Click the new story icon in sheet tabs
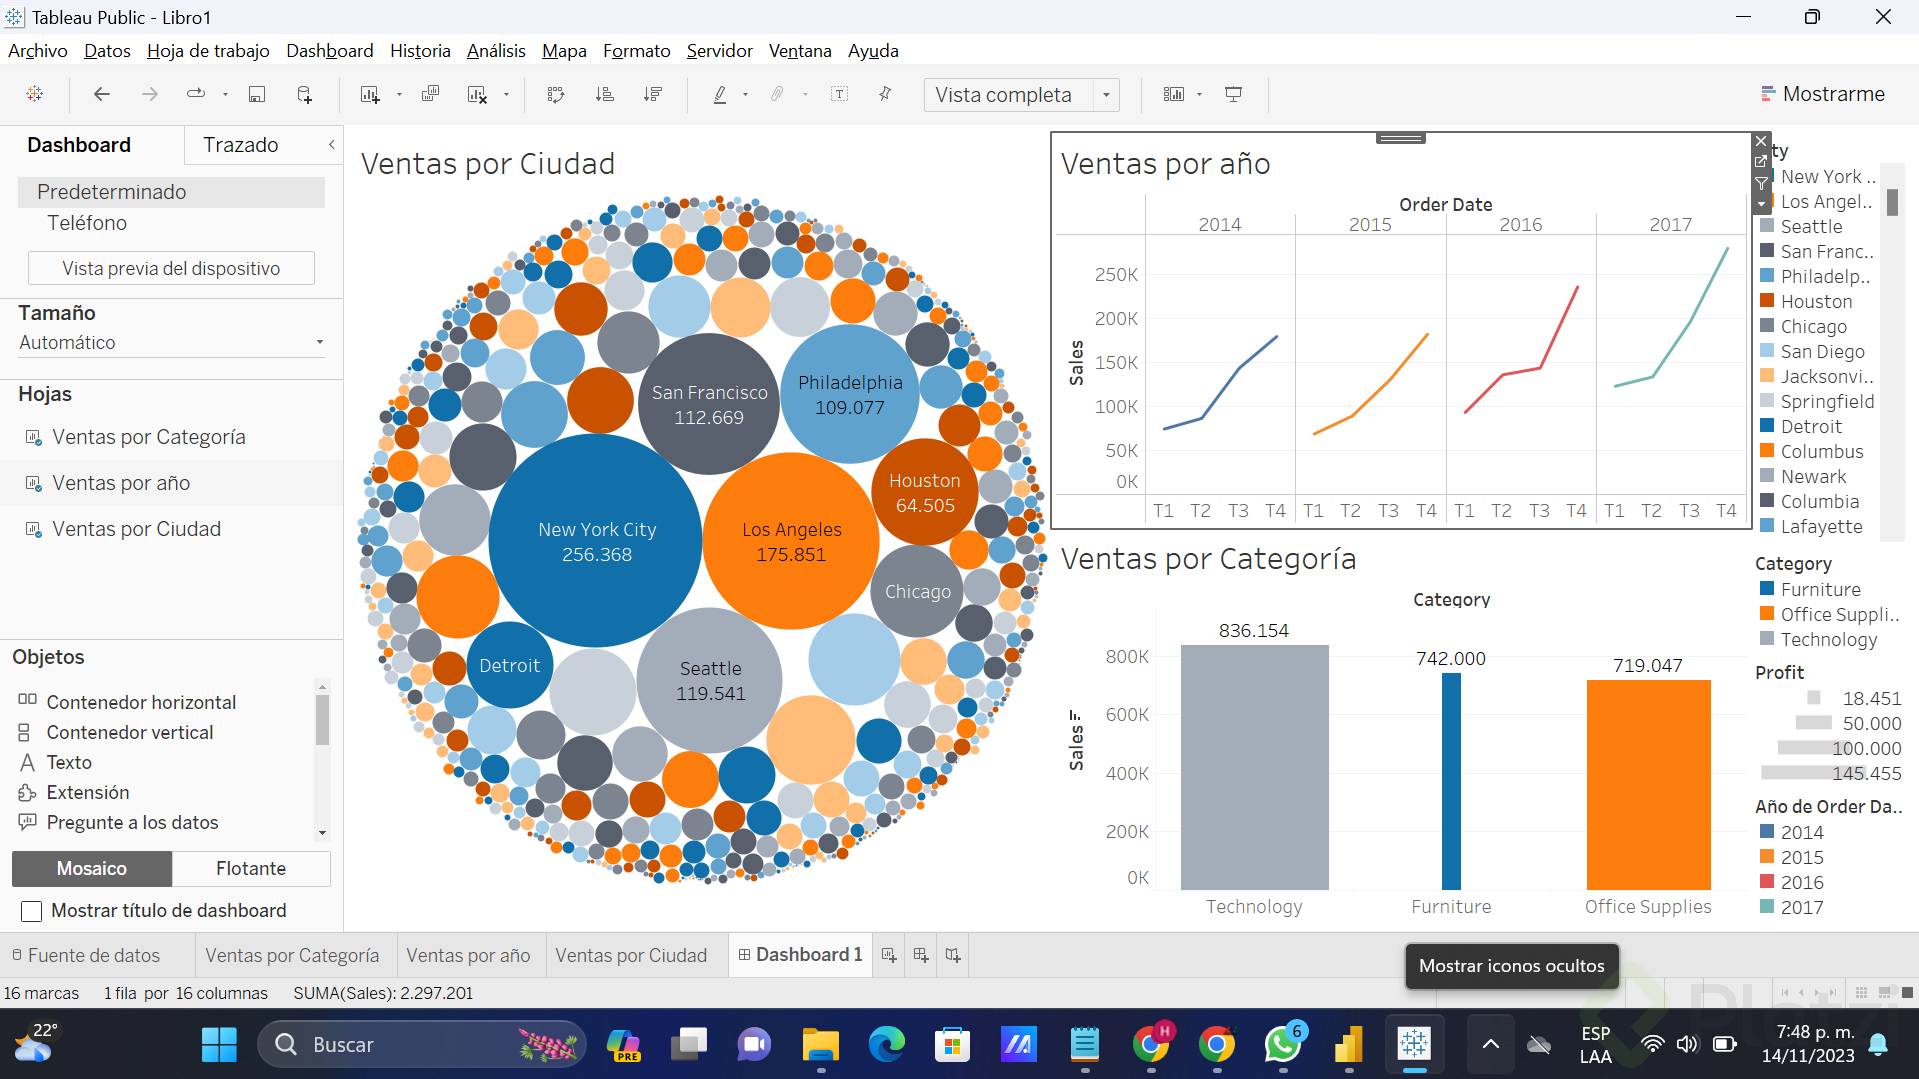This screenshot has width=1919, height=1079. pyautogui.click(x=953, y=955)
